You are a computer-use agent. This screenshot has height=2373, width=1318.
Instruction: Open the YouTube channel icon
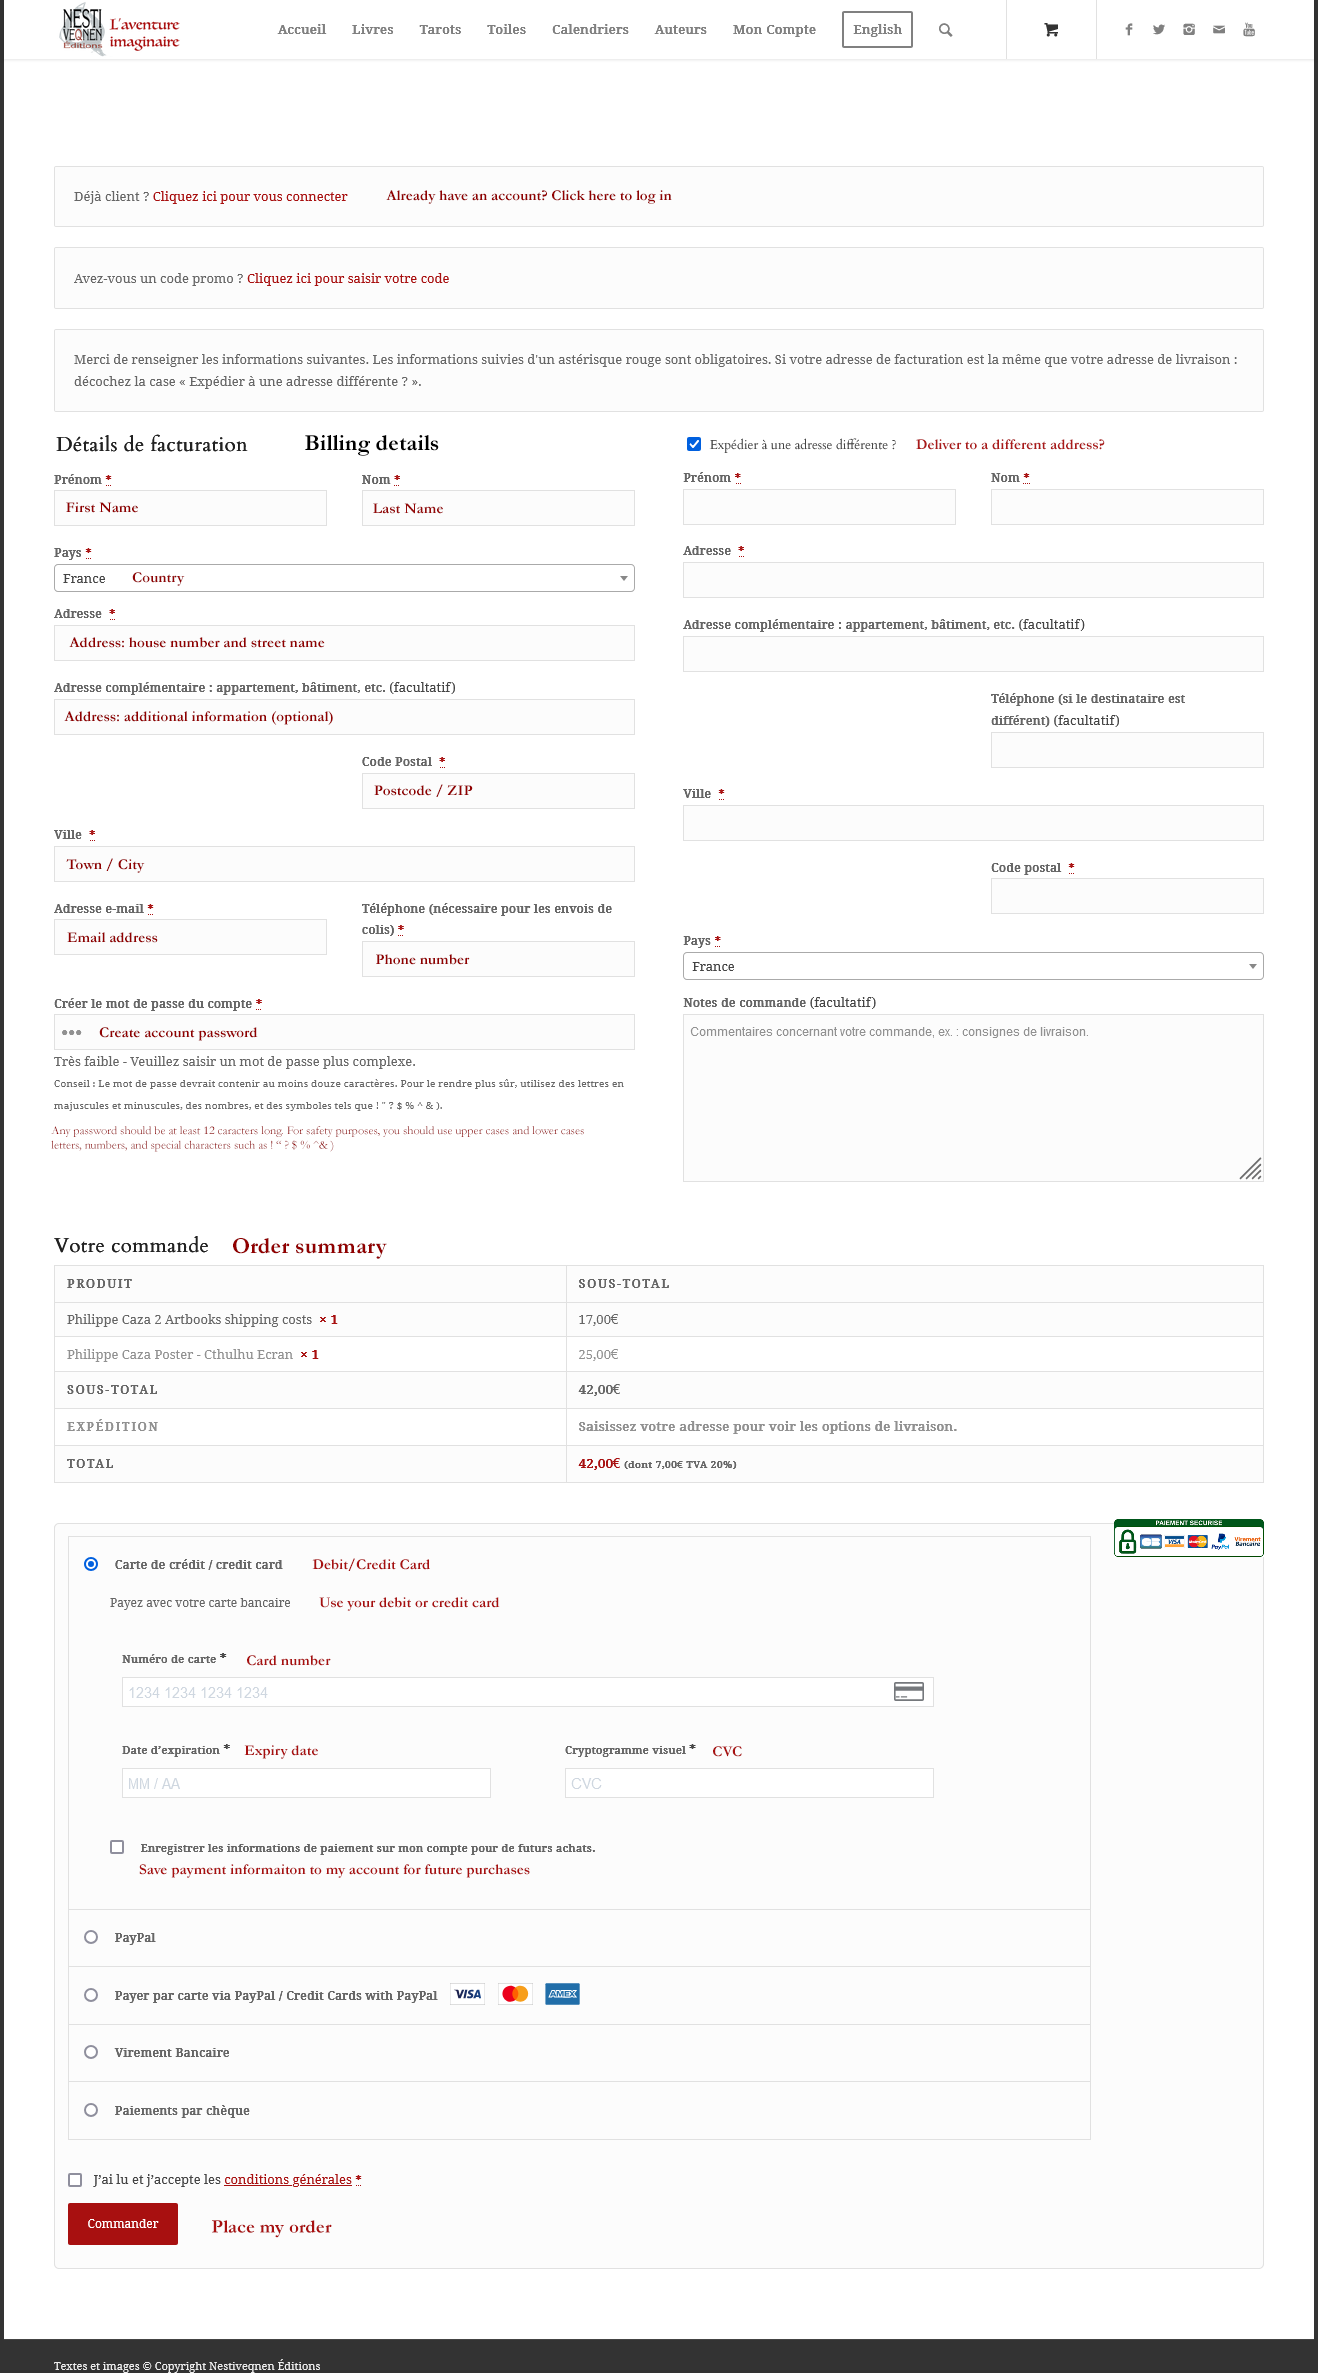(1249, 30)
